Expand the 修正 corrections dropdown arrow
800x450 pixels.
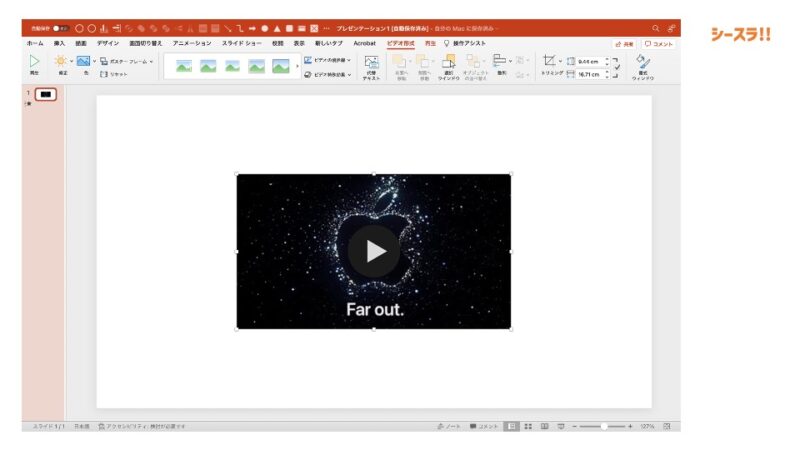coord(71,61)
